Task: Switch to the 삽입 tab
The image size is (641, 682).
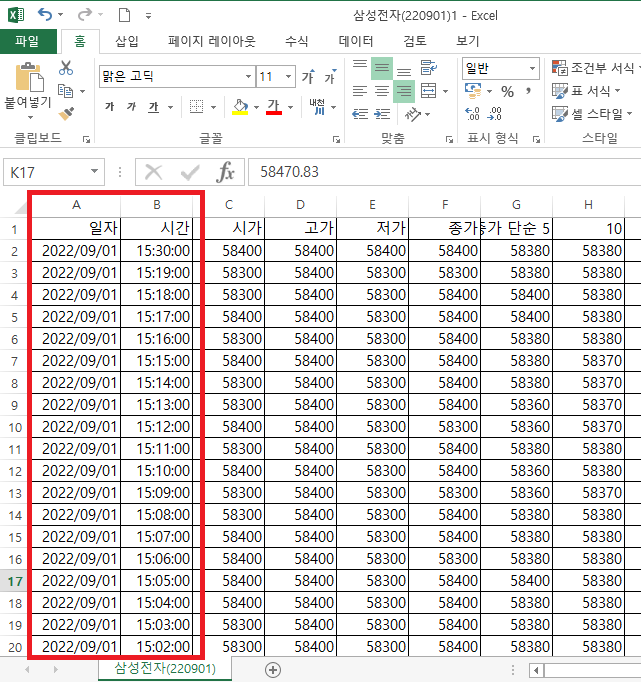Action: click(127, 42)
